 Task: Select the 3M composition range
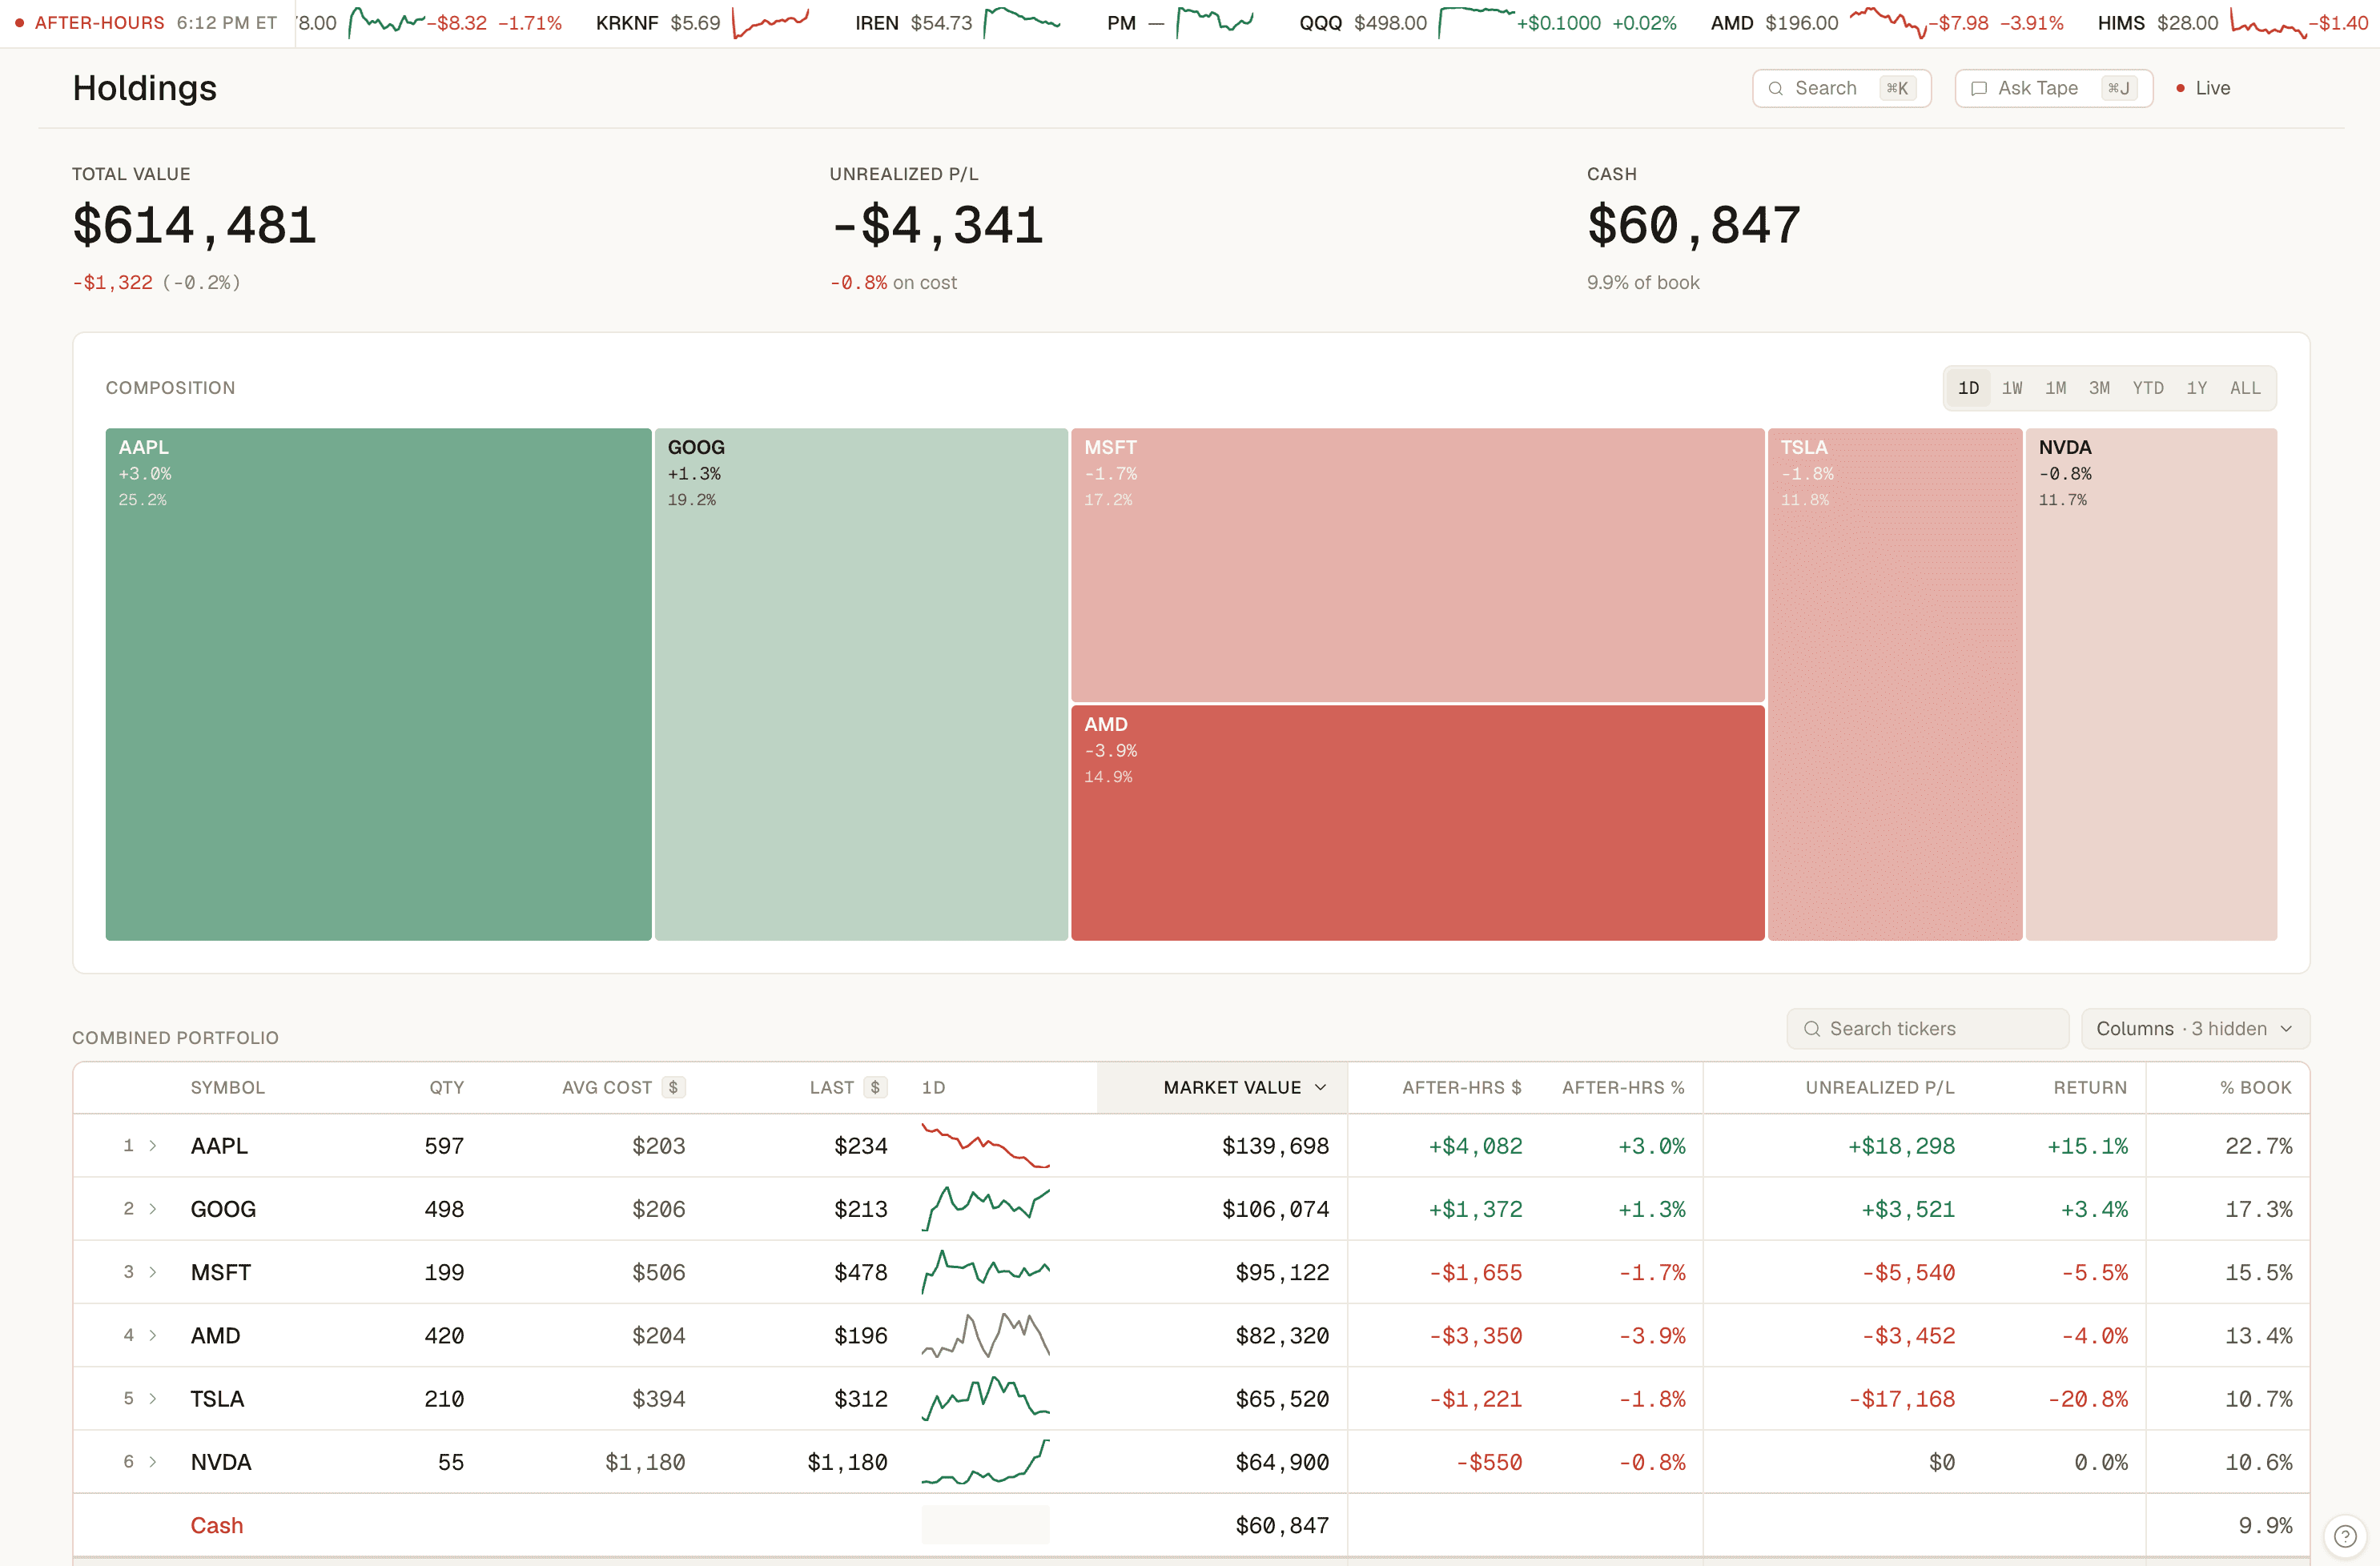(2099, 388)
